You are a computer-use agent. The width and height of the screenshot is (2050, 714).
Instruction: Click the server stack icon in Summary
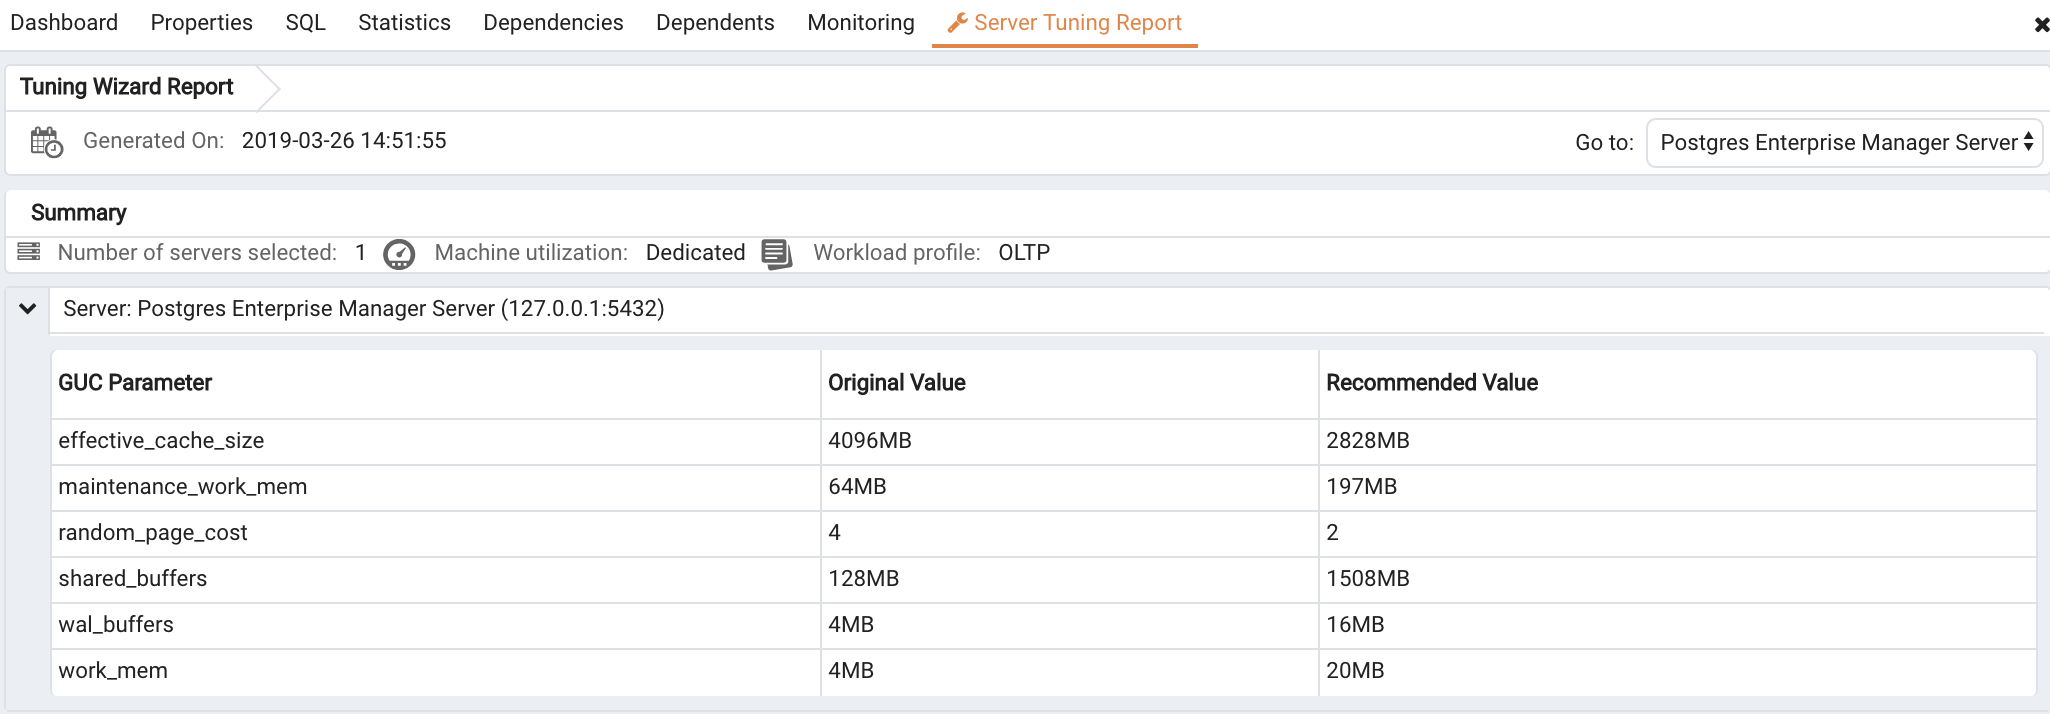(29, 251)
